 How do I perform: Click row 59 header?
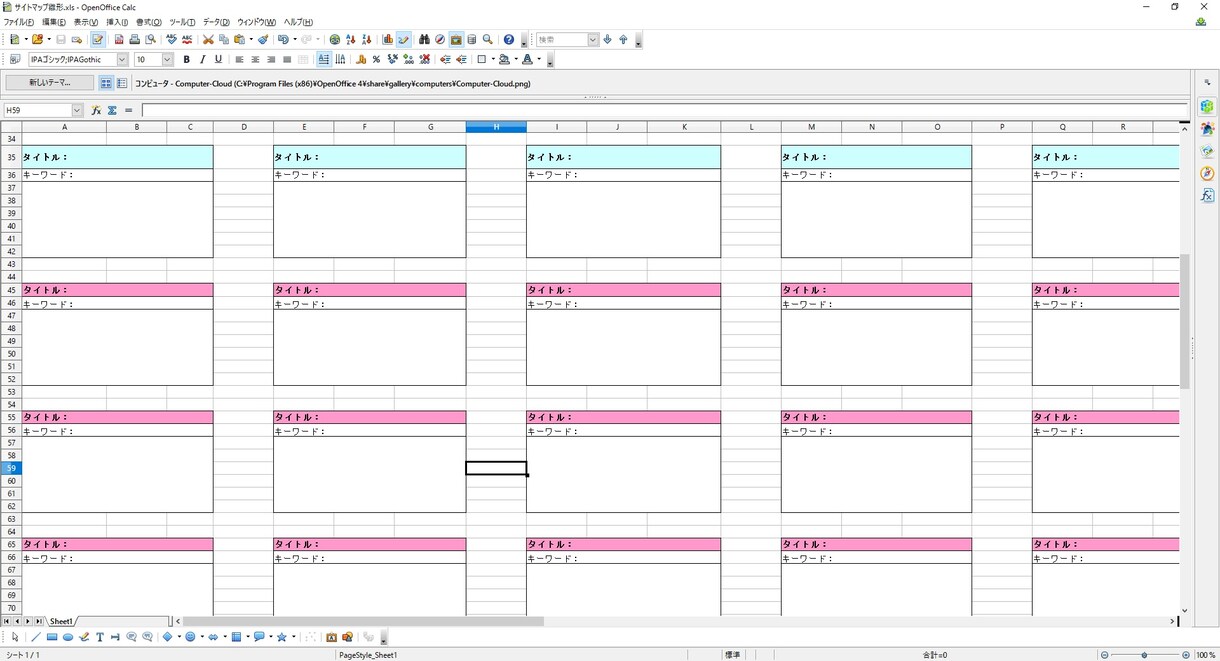pos(11,468)
